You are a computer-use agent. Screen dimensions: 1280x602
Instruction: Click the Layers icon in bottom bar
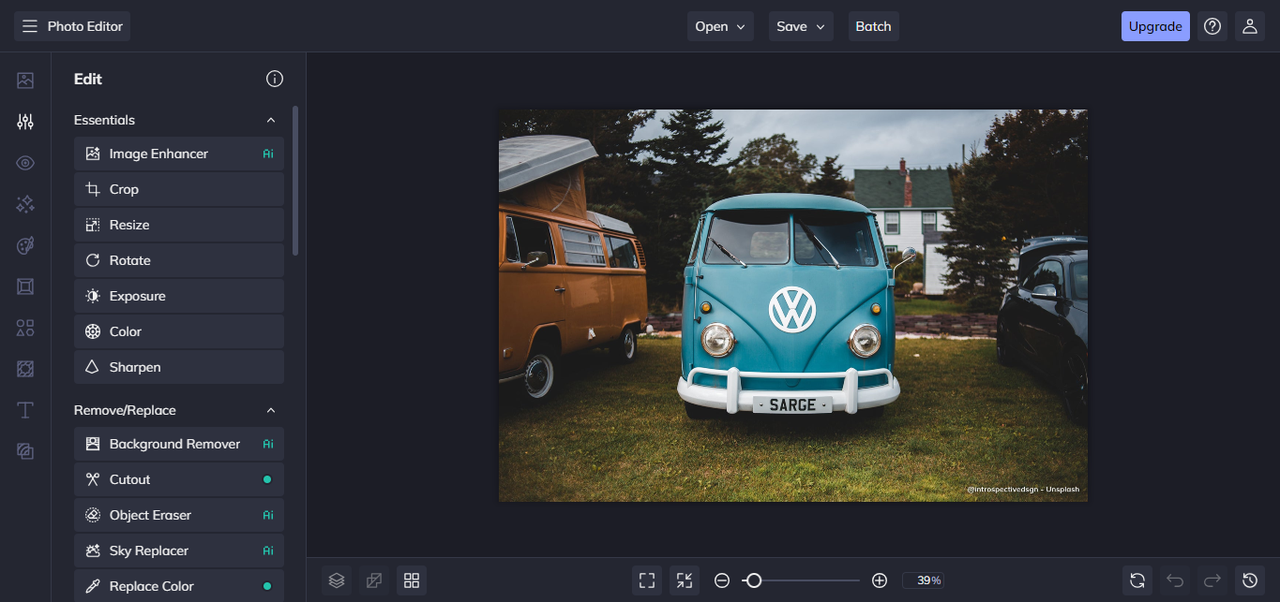pyautogui.click(x=337, y=580)
